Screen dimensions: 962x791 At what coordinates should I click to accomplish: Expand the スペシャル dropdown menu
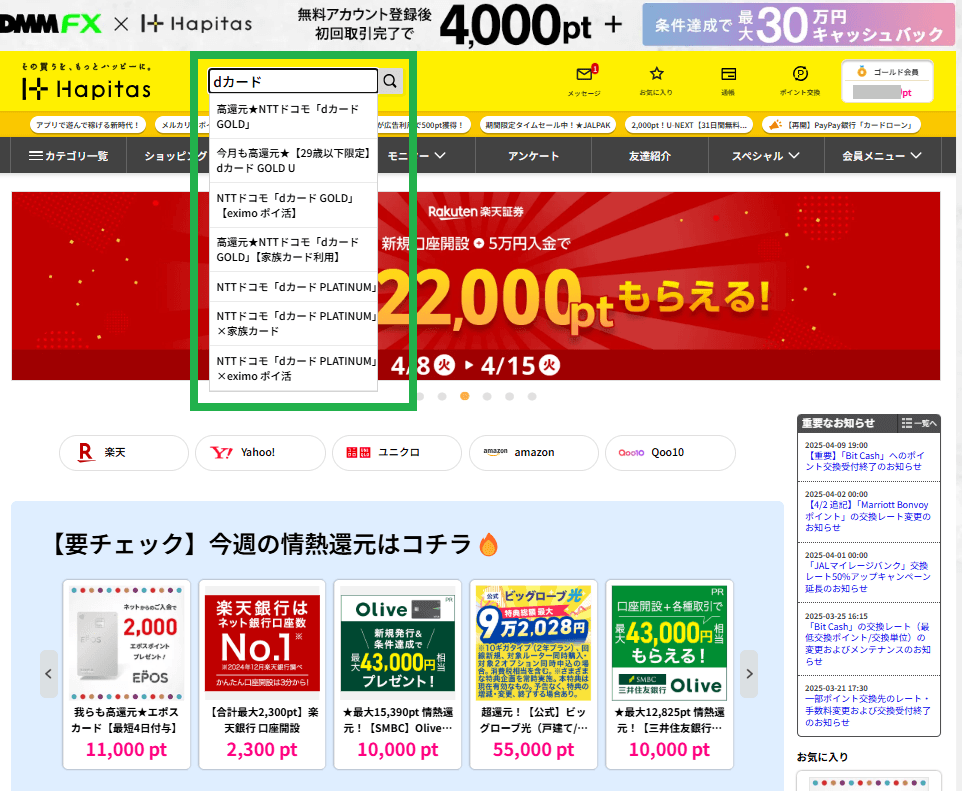(765, 156)
